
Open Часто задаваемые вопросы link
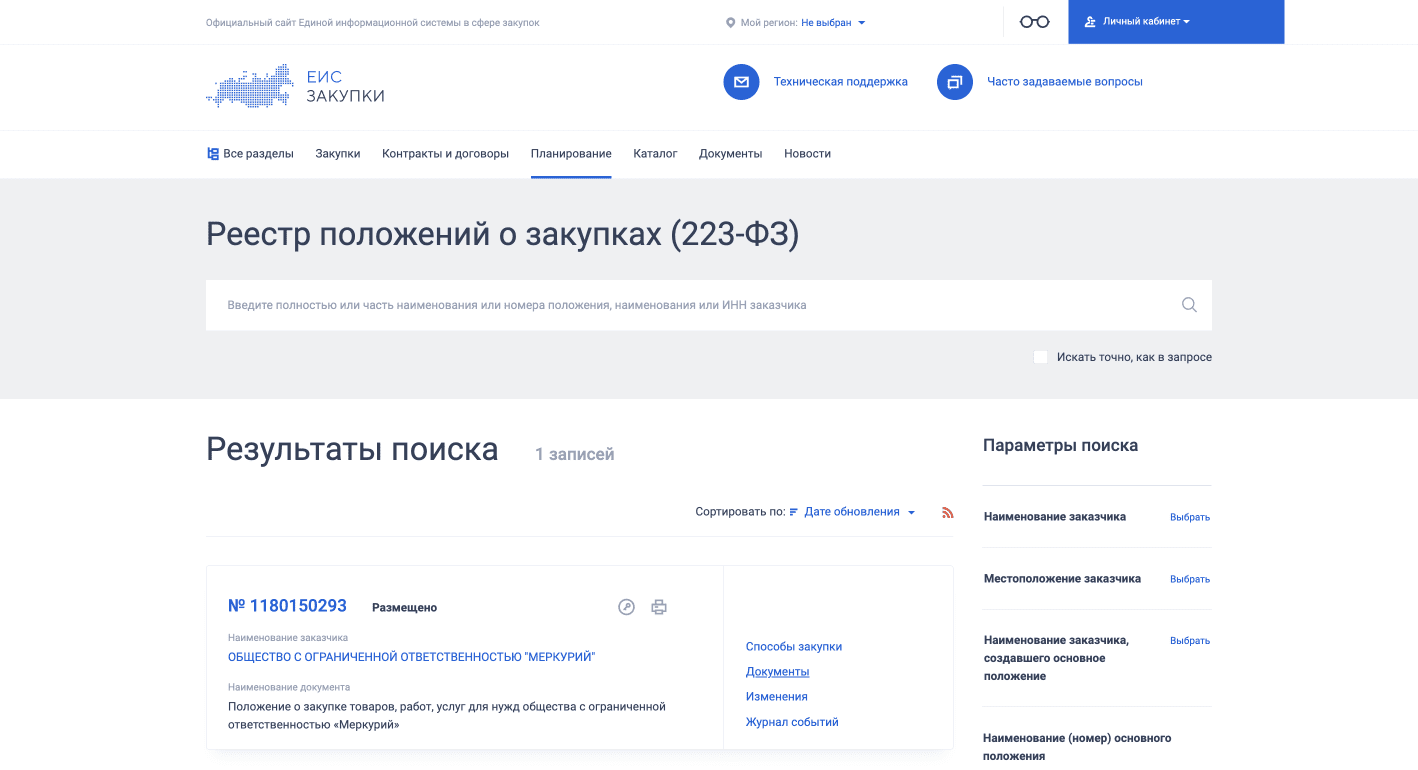pos(1065,82)
